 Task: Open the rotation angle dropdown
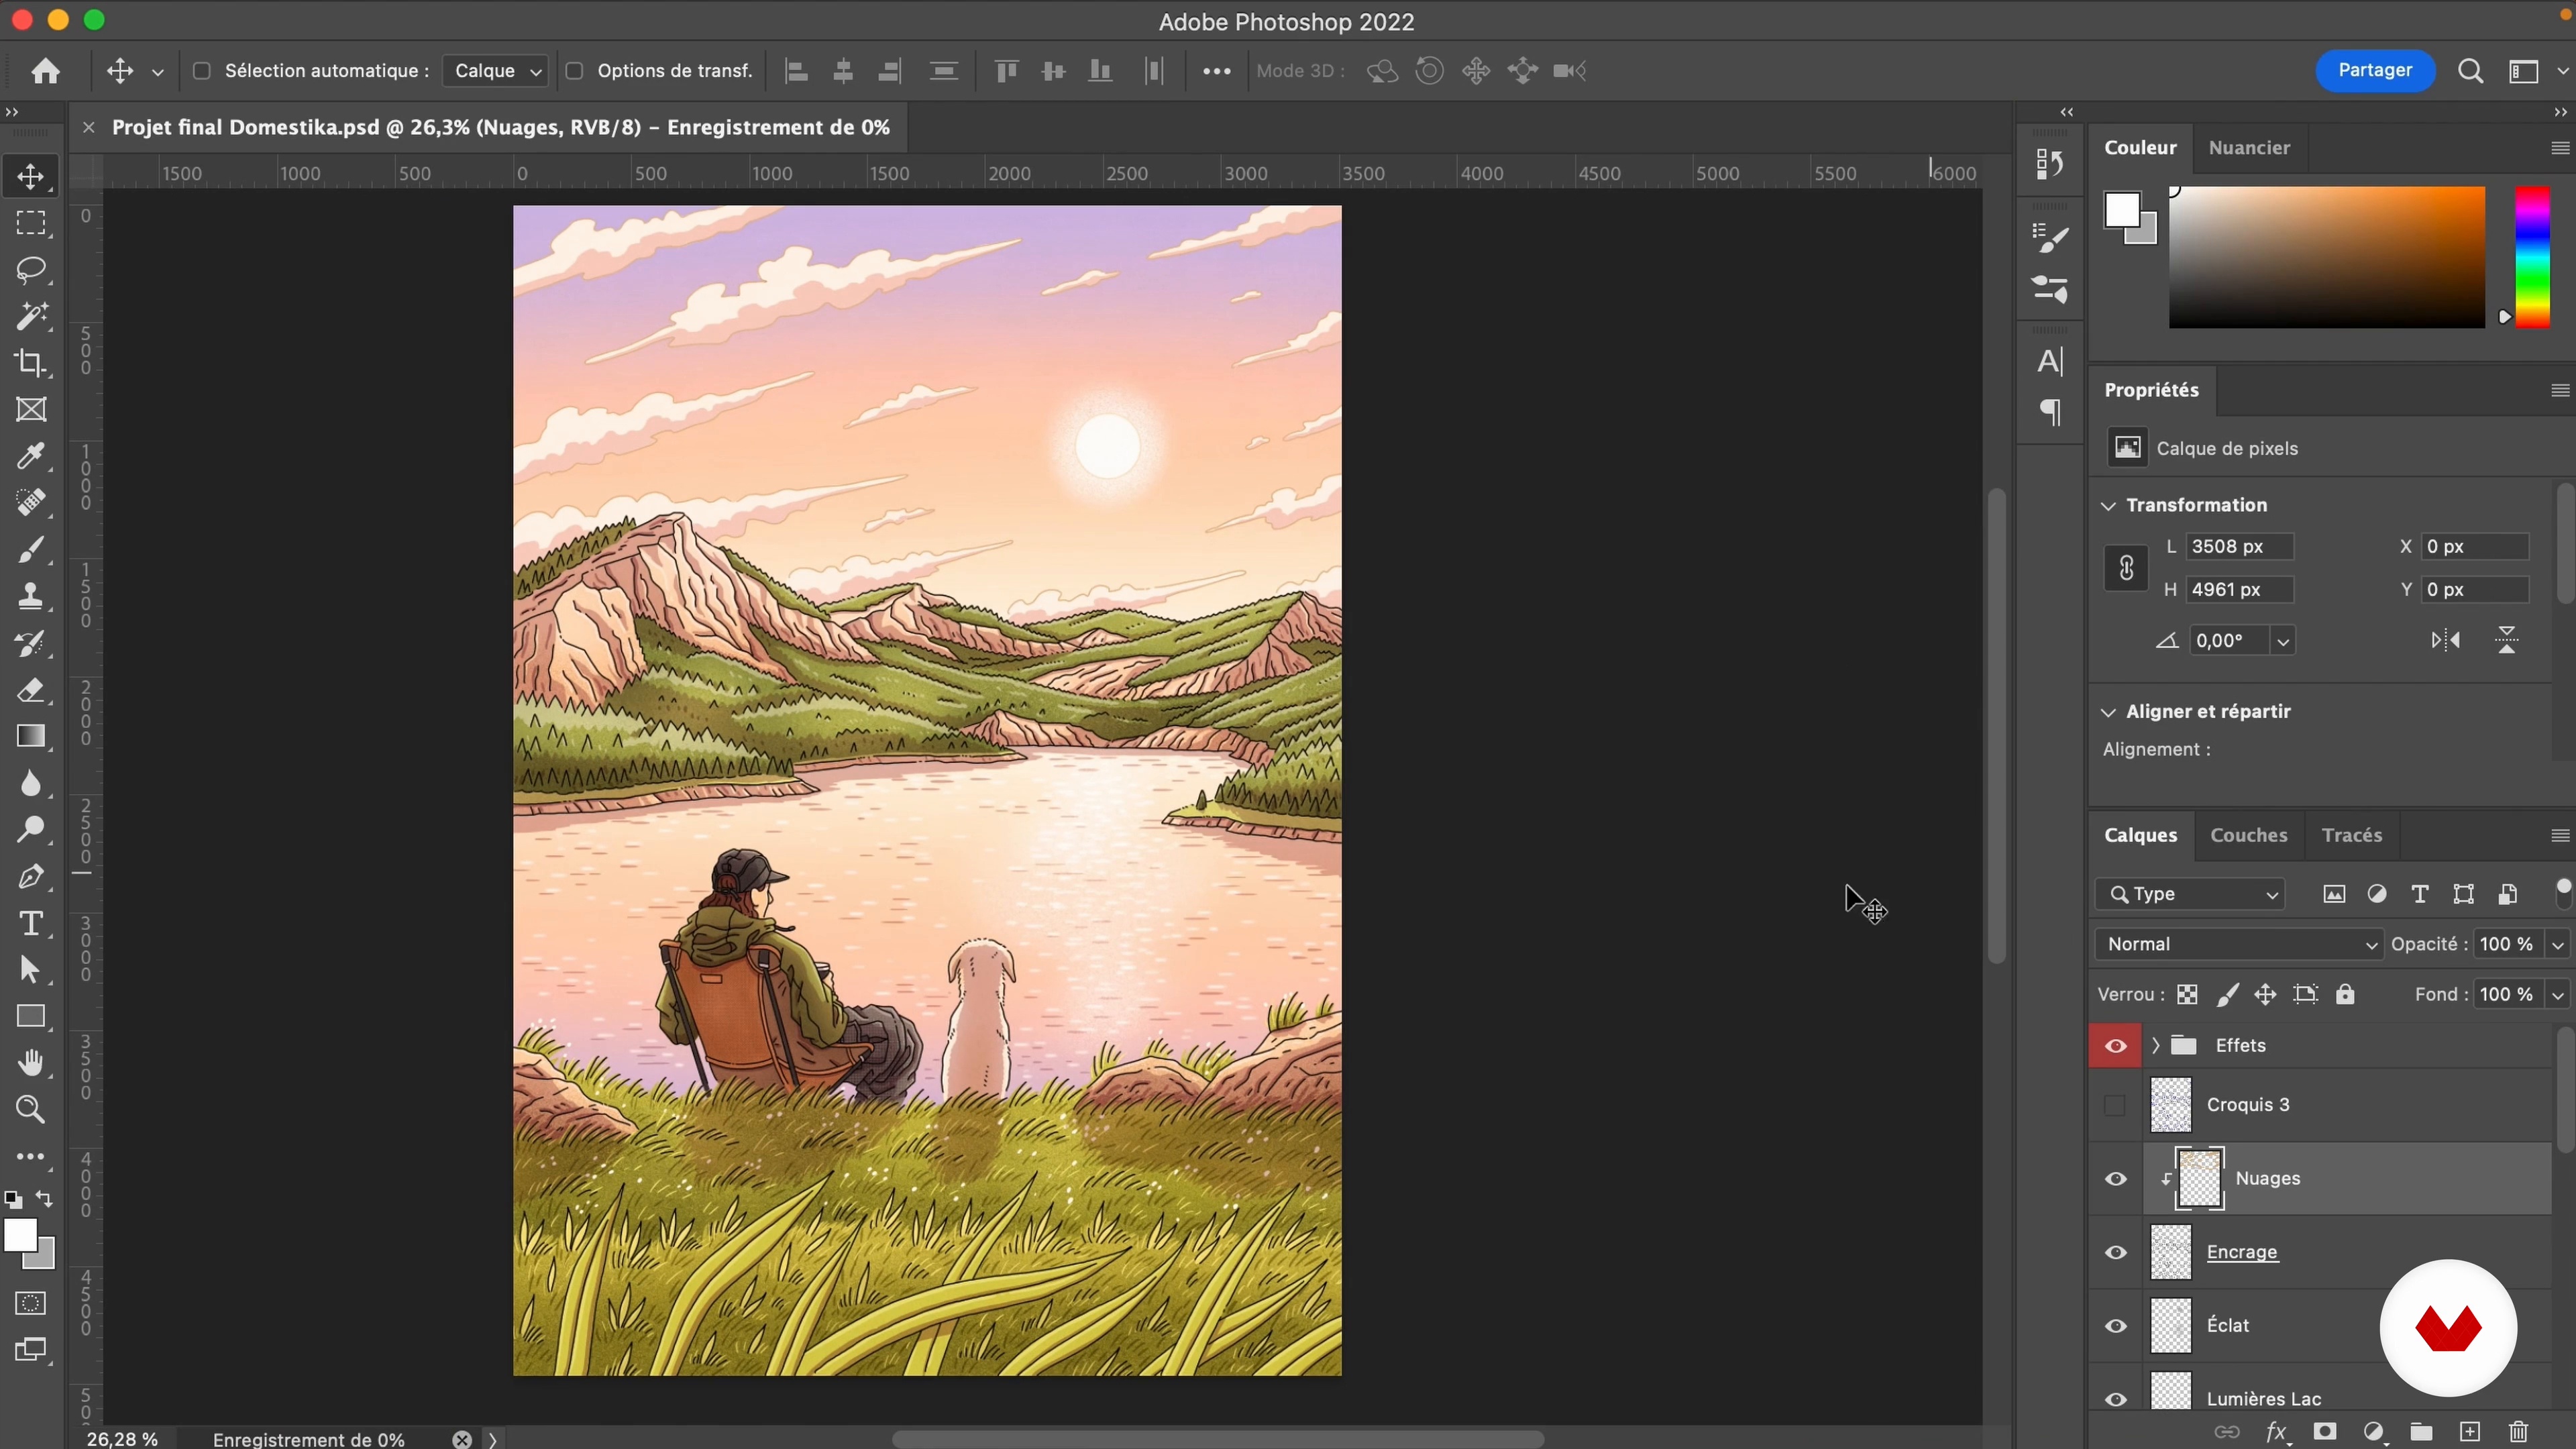click(x=2283, y=641)
